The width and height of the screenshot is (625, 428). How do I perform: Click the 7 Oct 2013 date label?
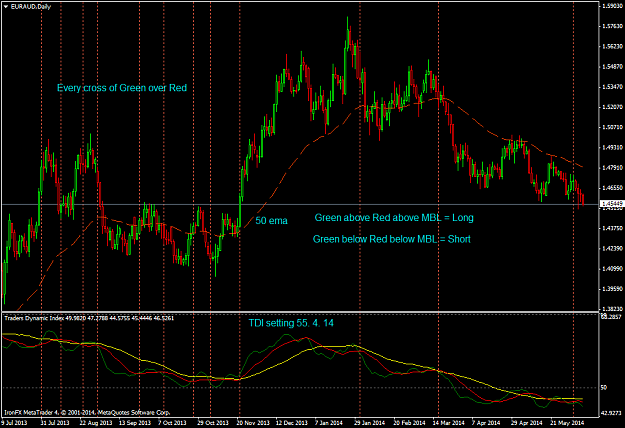(172, 422)
